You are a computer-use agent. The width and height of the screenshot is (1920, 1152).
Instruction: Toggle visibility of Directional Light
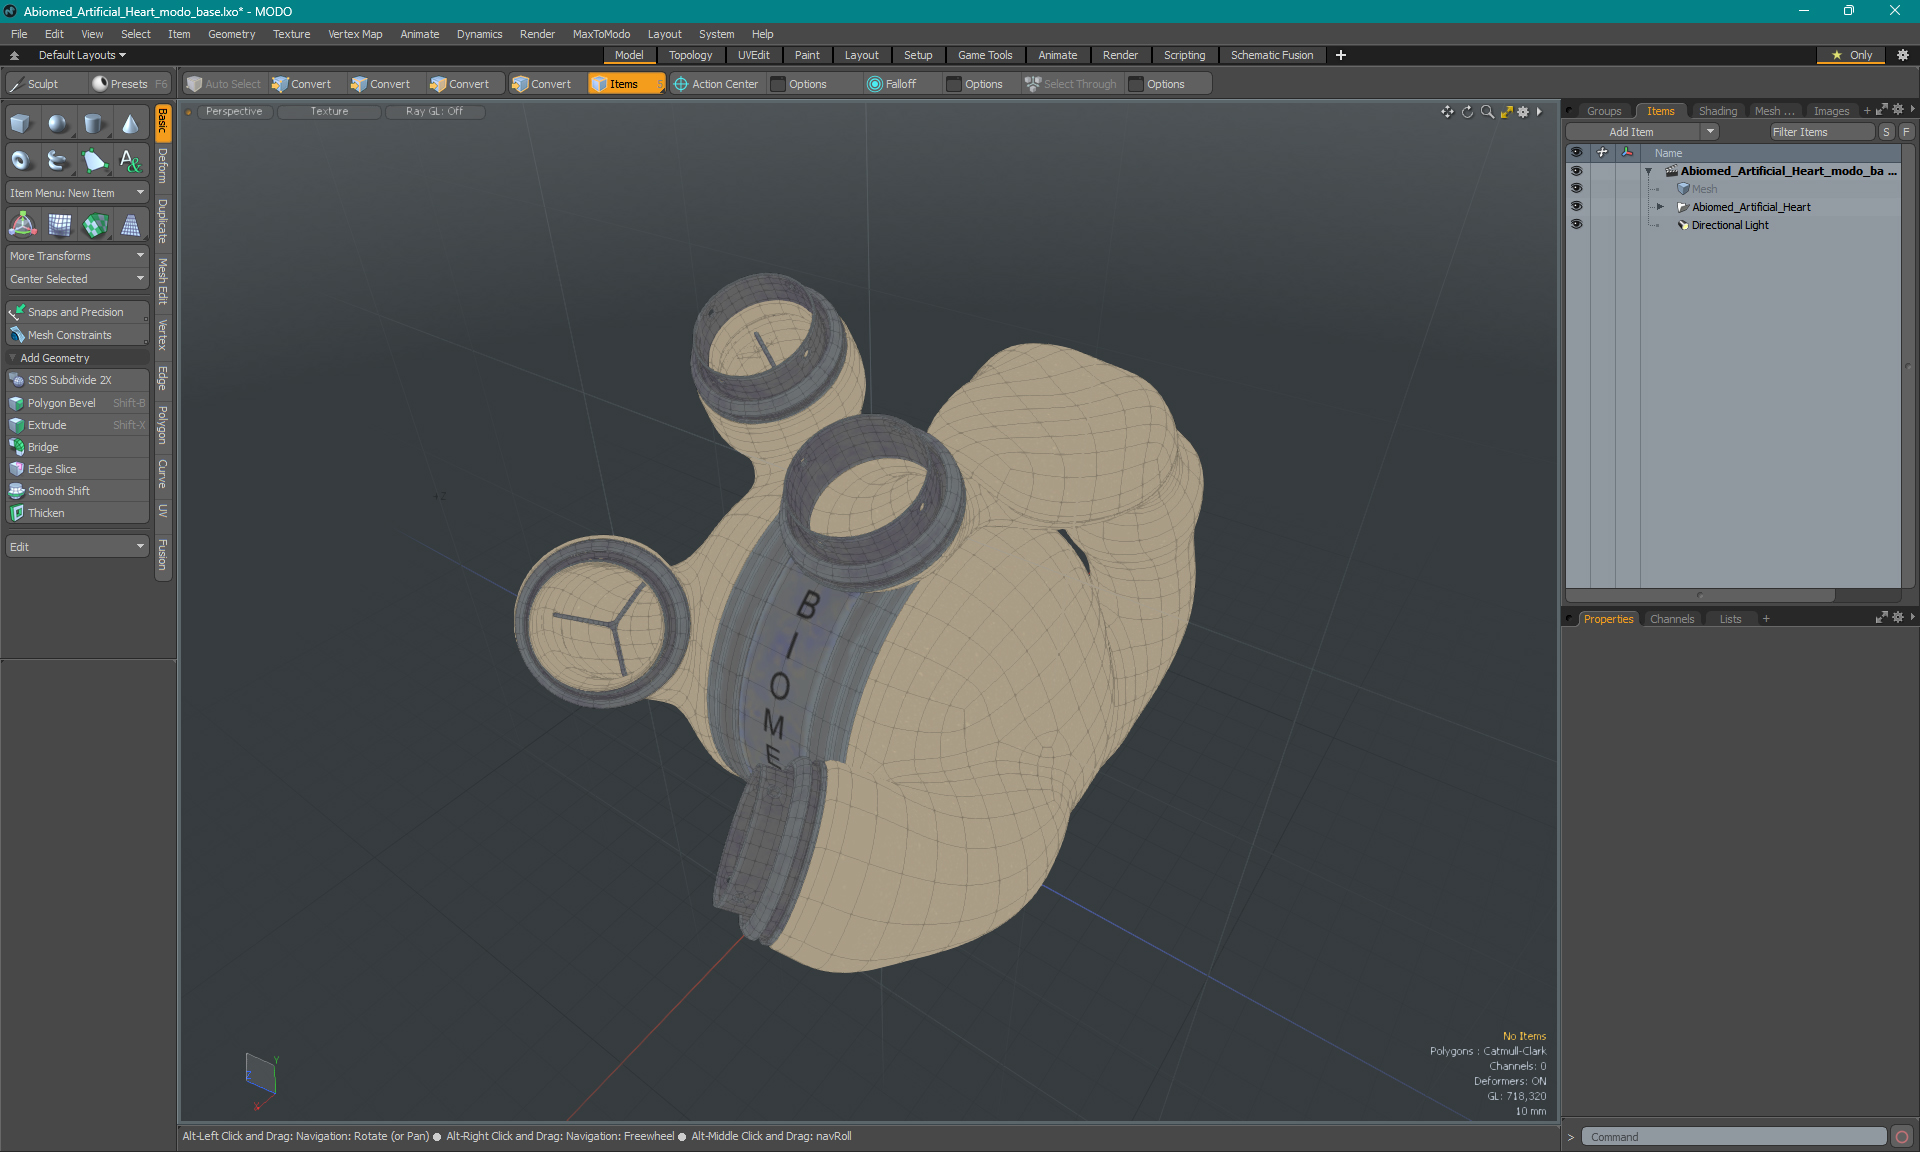point(1576,225)
